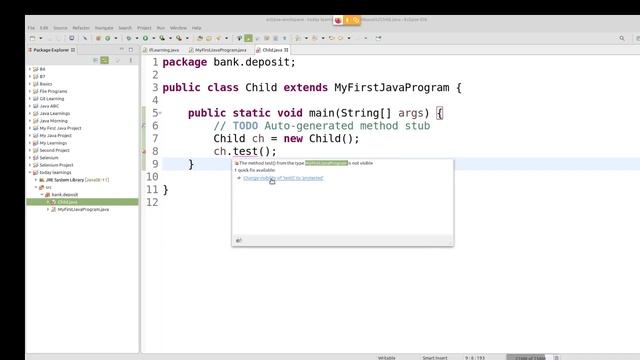Expand the File Programs project
The image size is (640, 360).
click(x=30, y=91)
